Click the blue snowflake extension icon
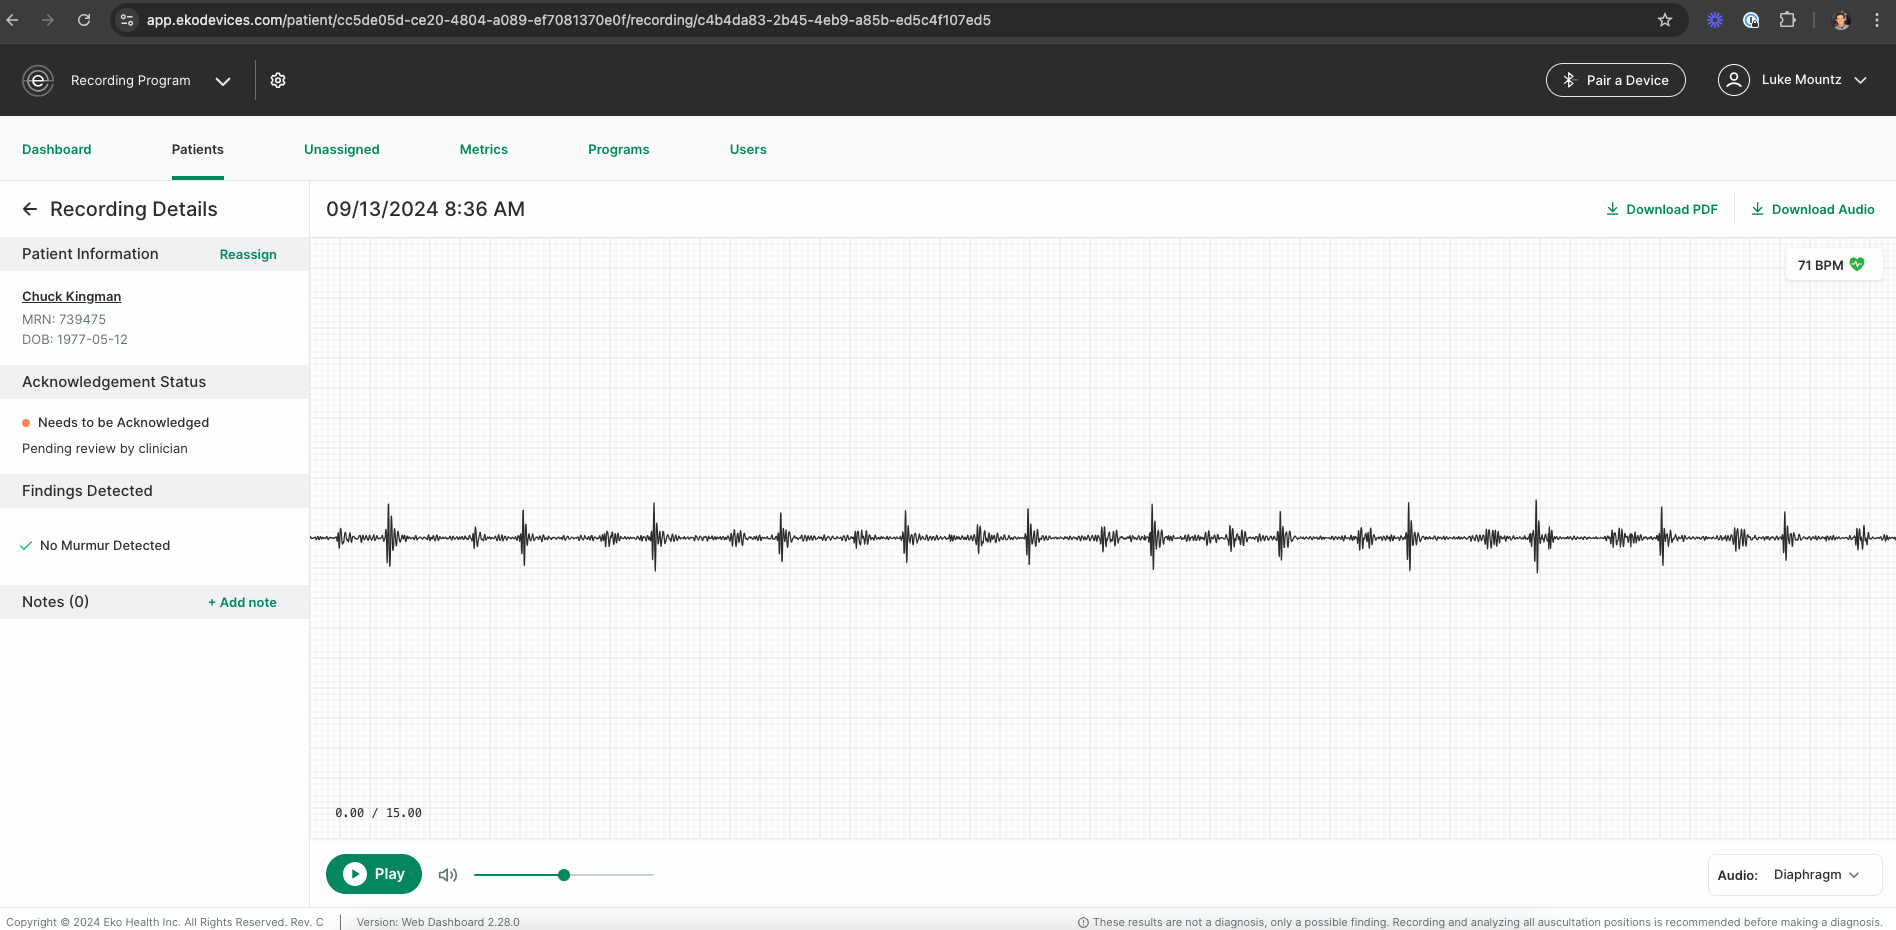Screen dimensions: 1896x930 tap(1715, 20)
